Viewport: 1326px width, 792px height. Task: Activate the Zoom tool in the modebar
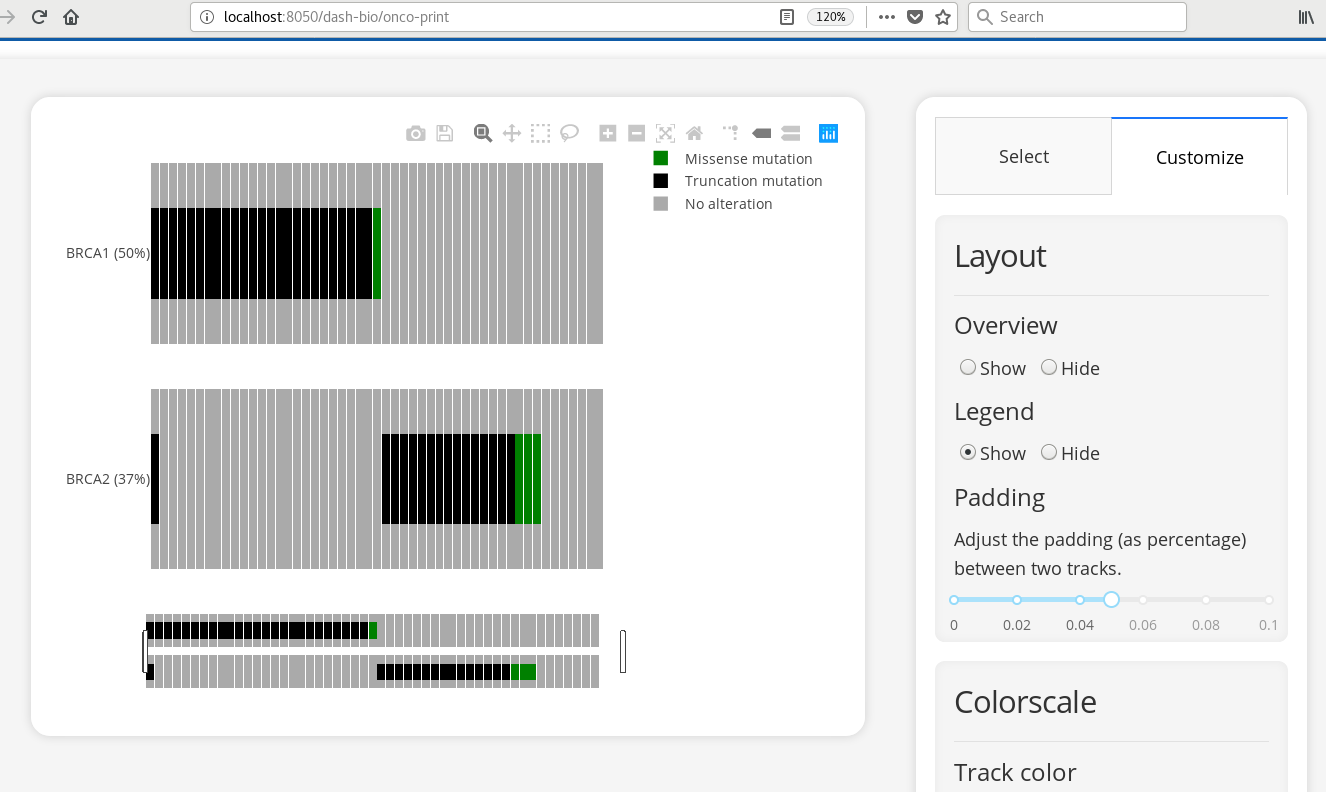tap(482, 132)
